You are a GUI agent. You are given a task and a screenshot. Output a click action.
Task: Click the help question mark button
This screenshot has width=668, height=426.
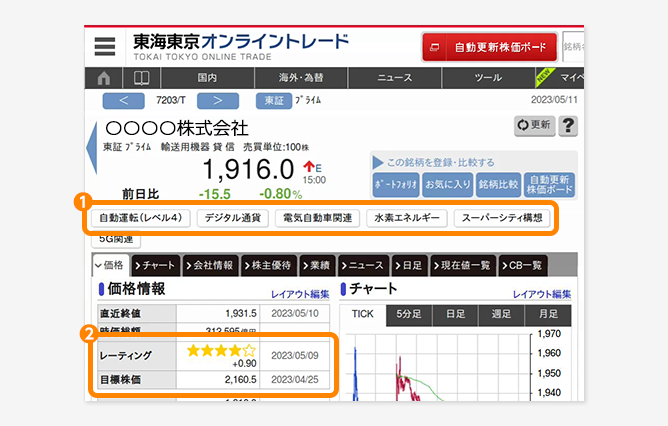(x=568, y=126)
